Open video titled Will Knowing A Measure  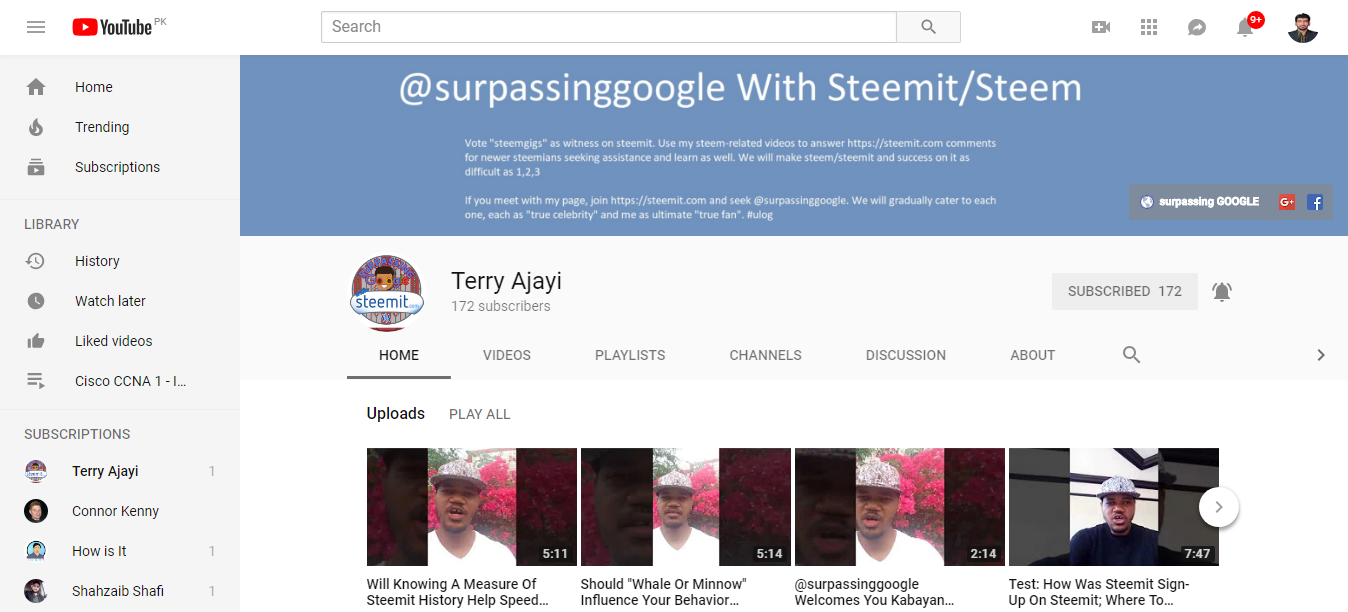pos(458,592)
